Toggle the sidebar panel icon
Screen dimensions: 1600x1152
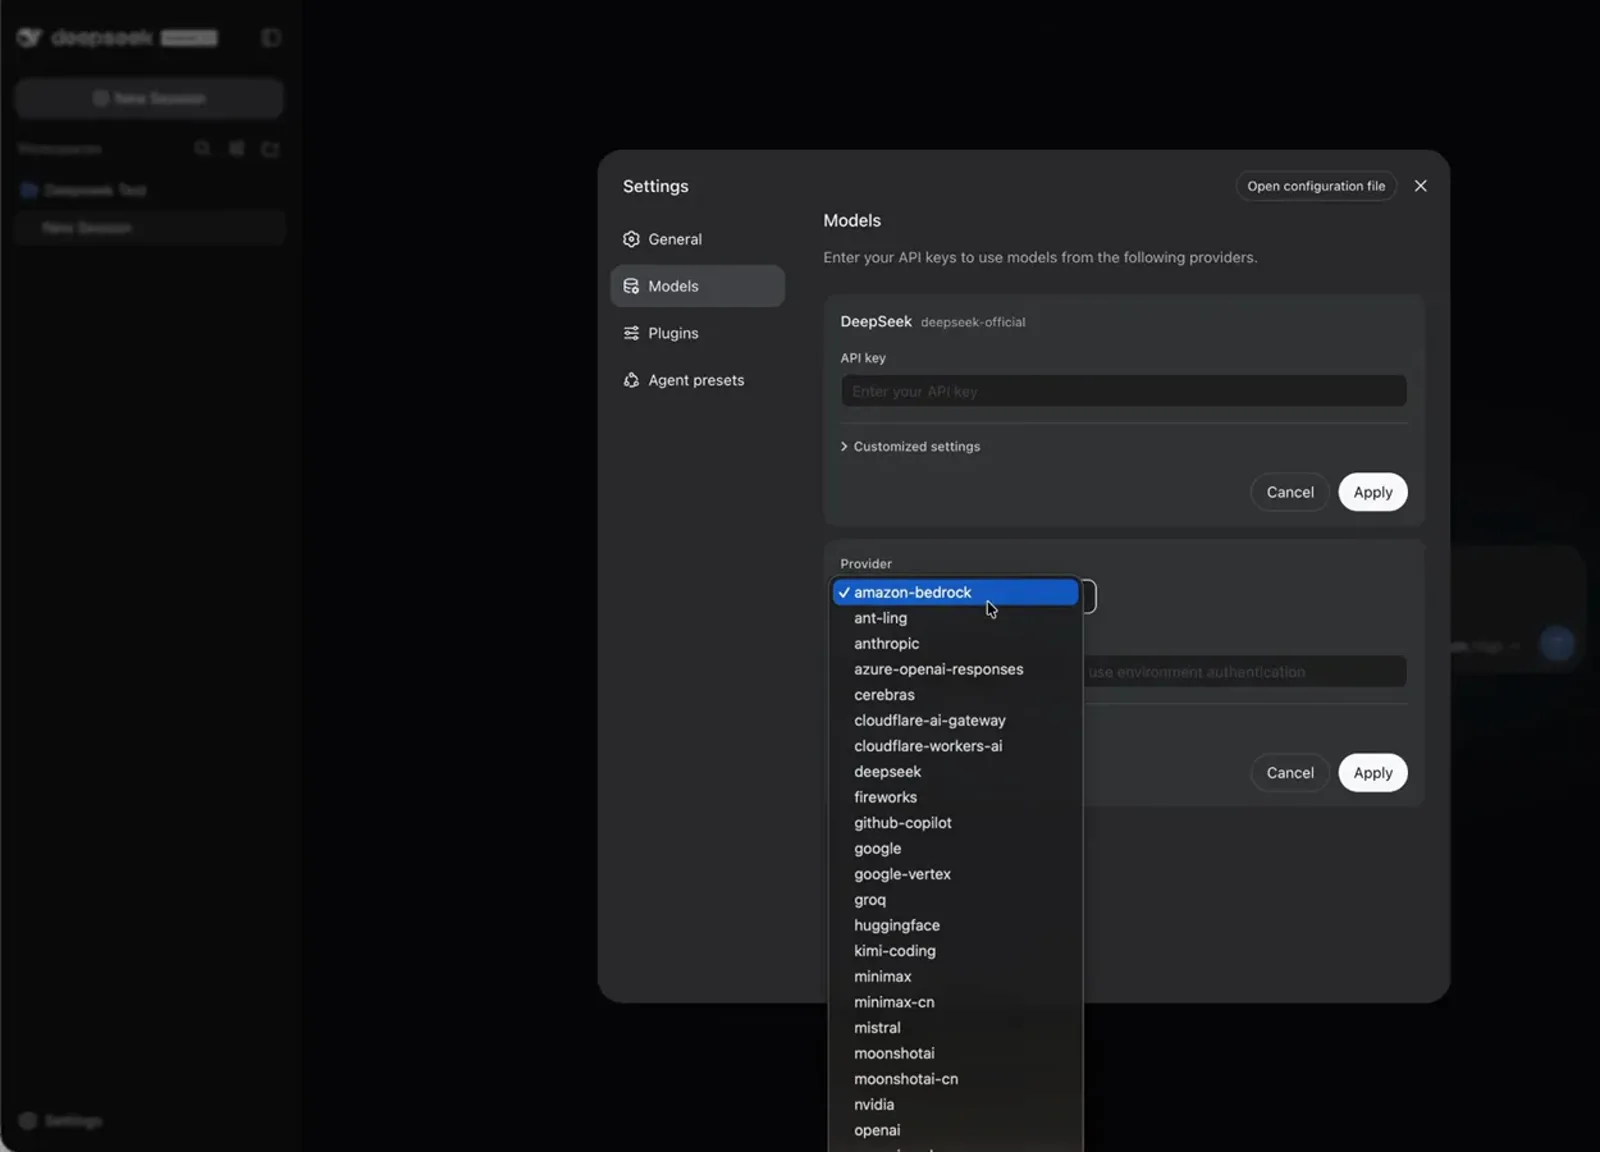[270, 38]
